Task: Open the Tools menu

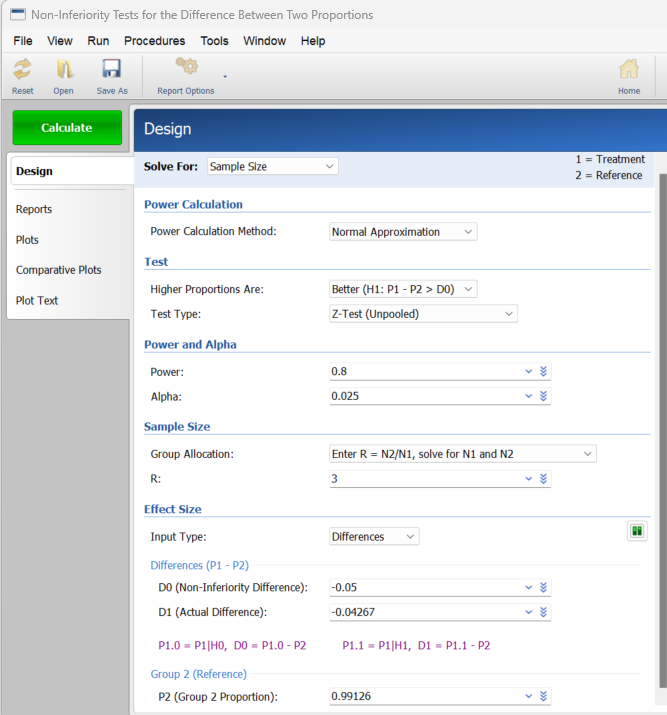Action: point(214,41)
